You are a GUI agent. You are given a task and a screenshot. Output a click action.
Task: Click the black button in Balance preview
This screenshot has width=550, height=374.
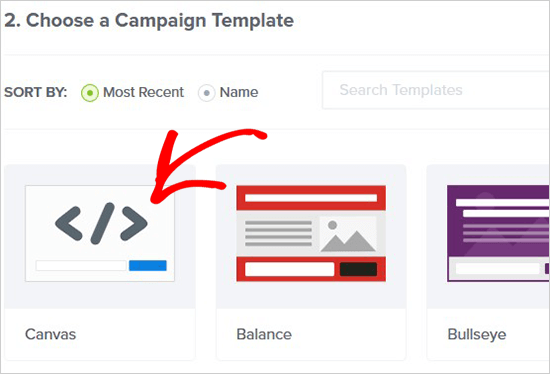358,269
